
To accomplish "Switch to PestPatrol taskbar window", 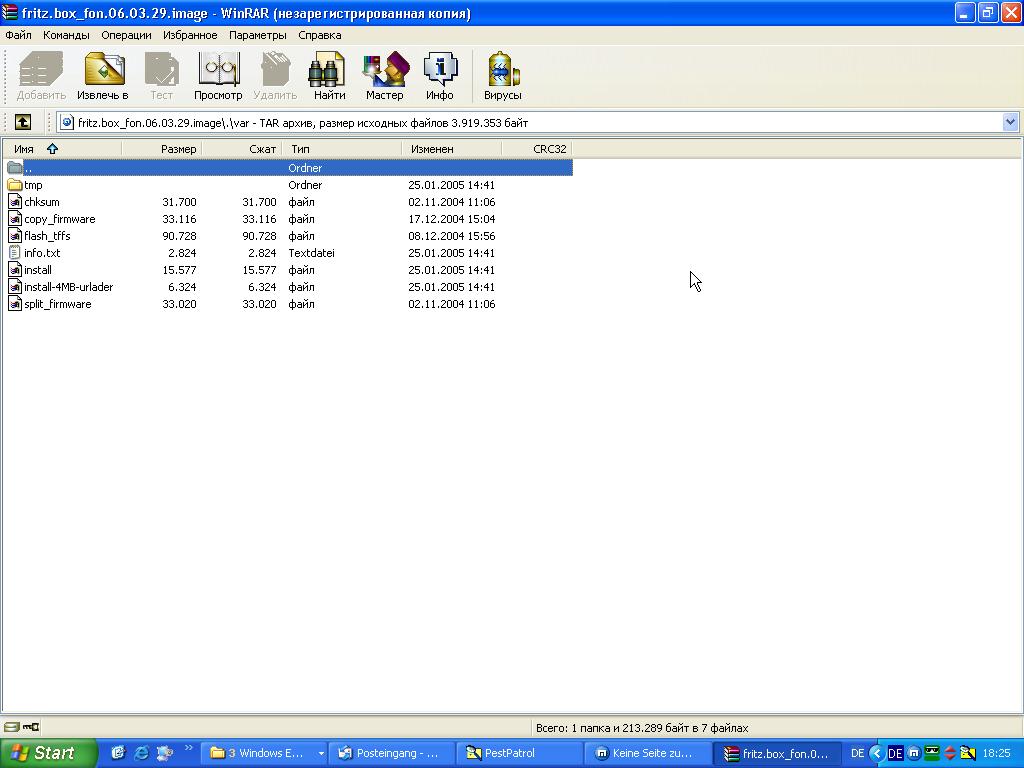I will 518,754.
